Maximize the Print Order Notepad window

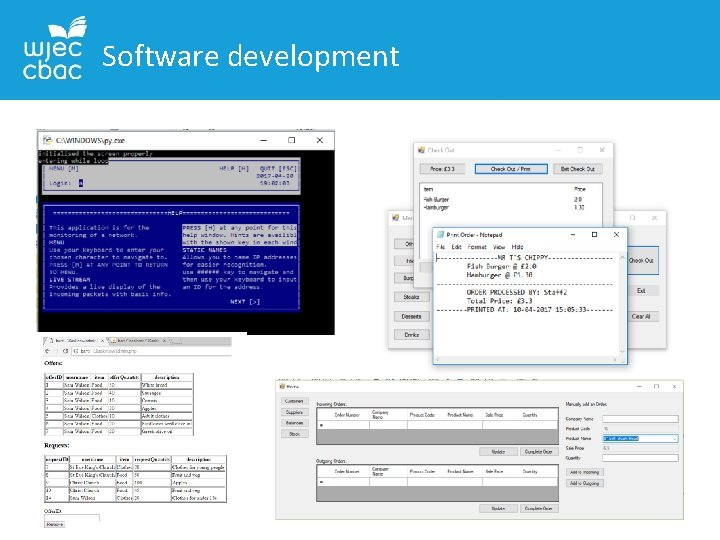click(x=594, y=234)
